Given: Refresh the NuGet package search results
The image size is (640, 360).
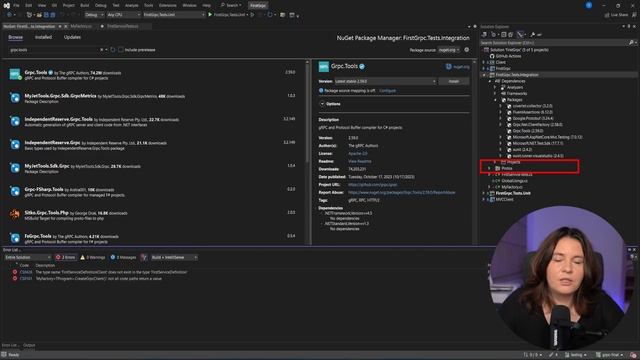Looking at the screenshot, I should (x=113, y=50).
